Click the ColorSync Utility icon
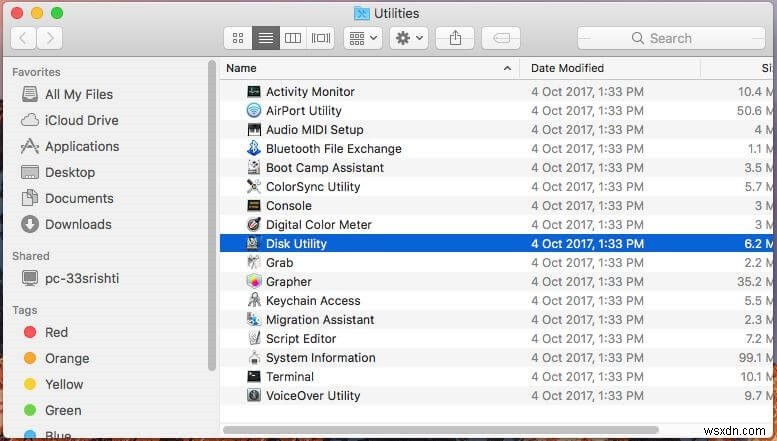Screen dimensions: 777x441 (254, 187)
